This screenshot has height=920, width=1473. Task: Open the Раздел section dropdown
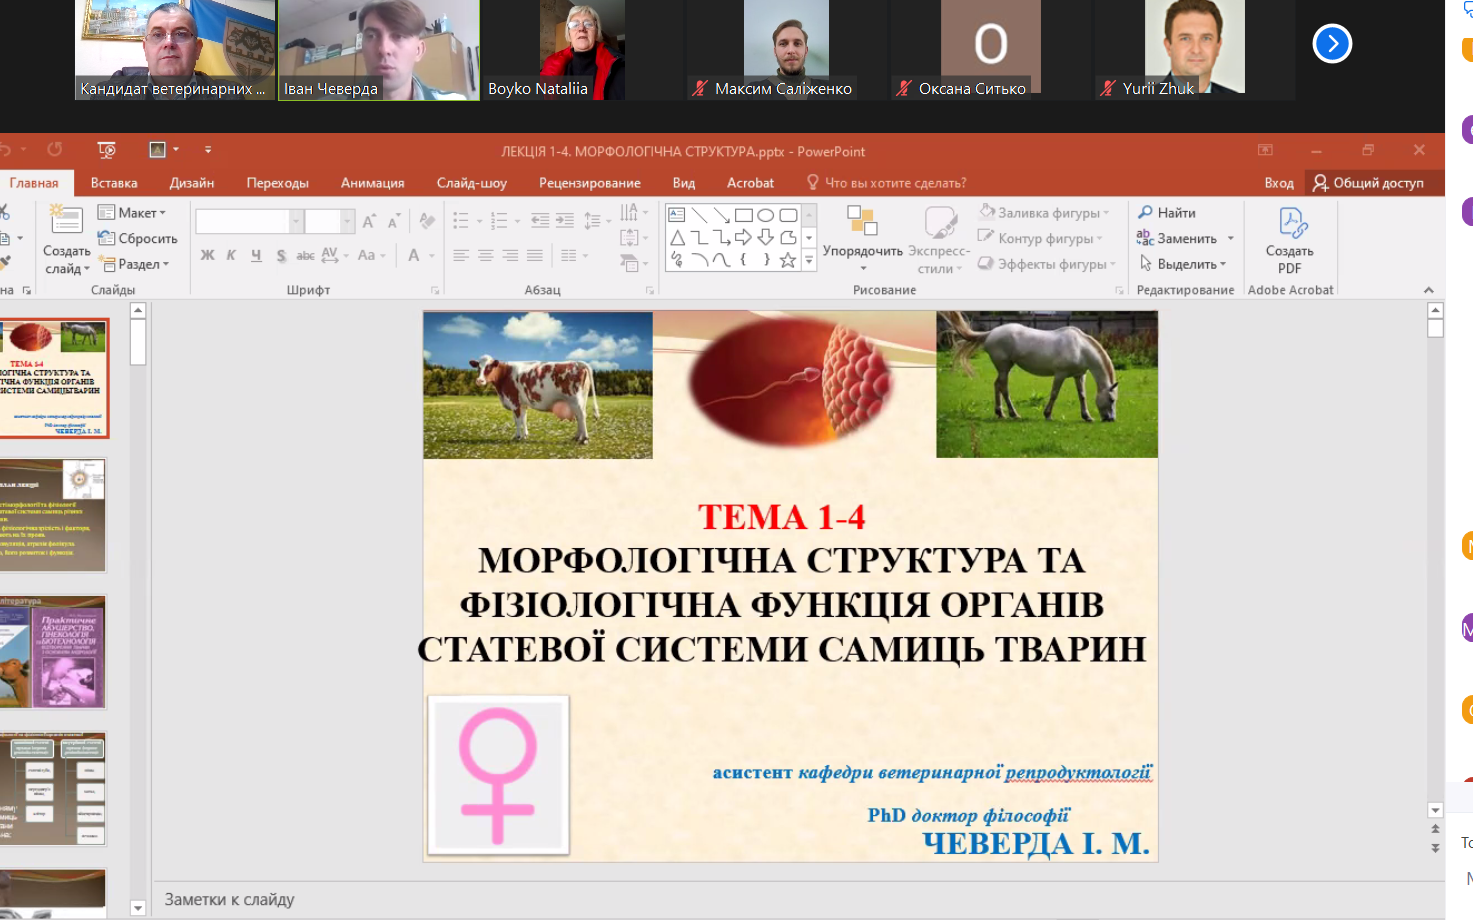click(x=134, y=264)
